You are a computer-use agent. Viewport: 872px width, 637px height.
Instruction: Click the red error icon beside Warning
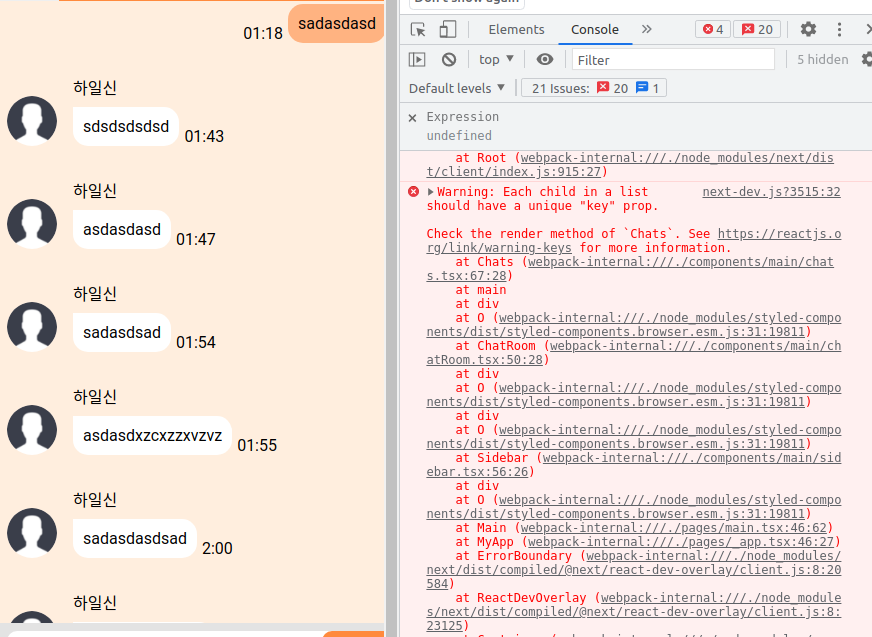click(x=413, y=192)
